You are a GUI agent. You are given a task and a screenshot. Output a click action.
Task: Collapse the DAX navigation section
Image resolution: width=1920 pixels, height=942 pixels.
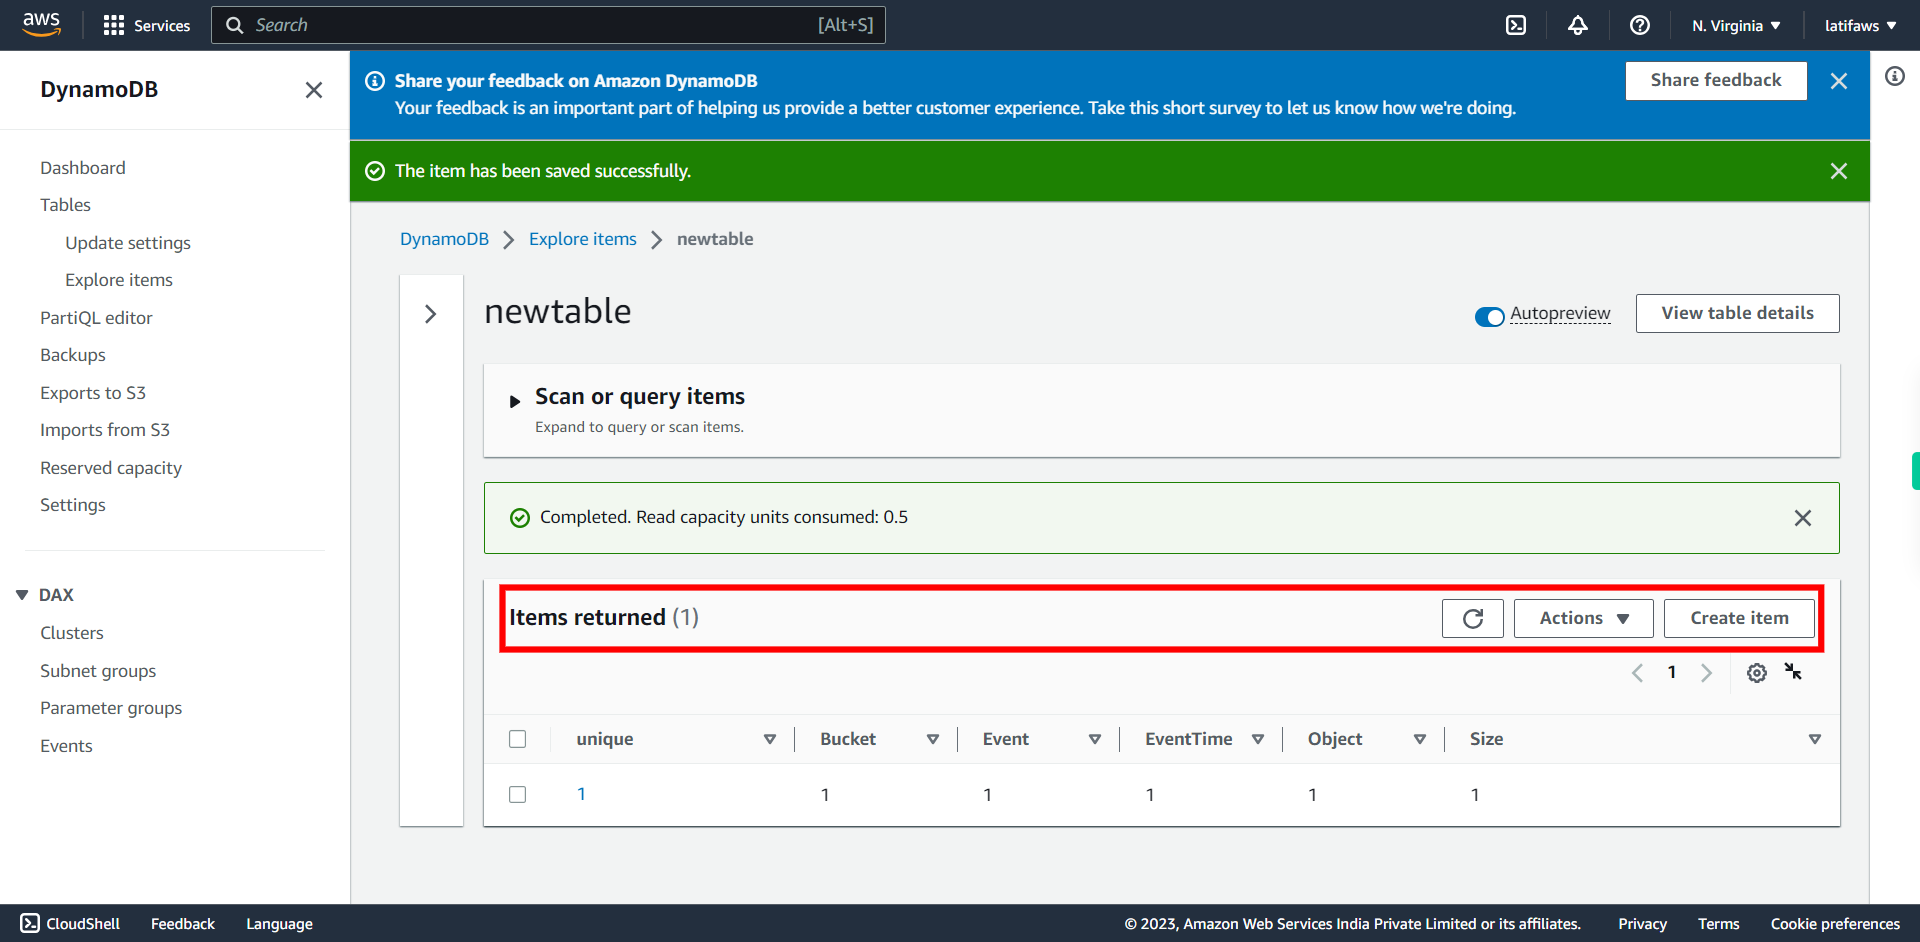coord(22,595)
